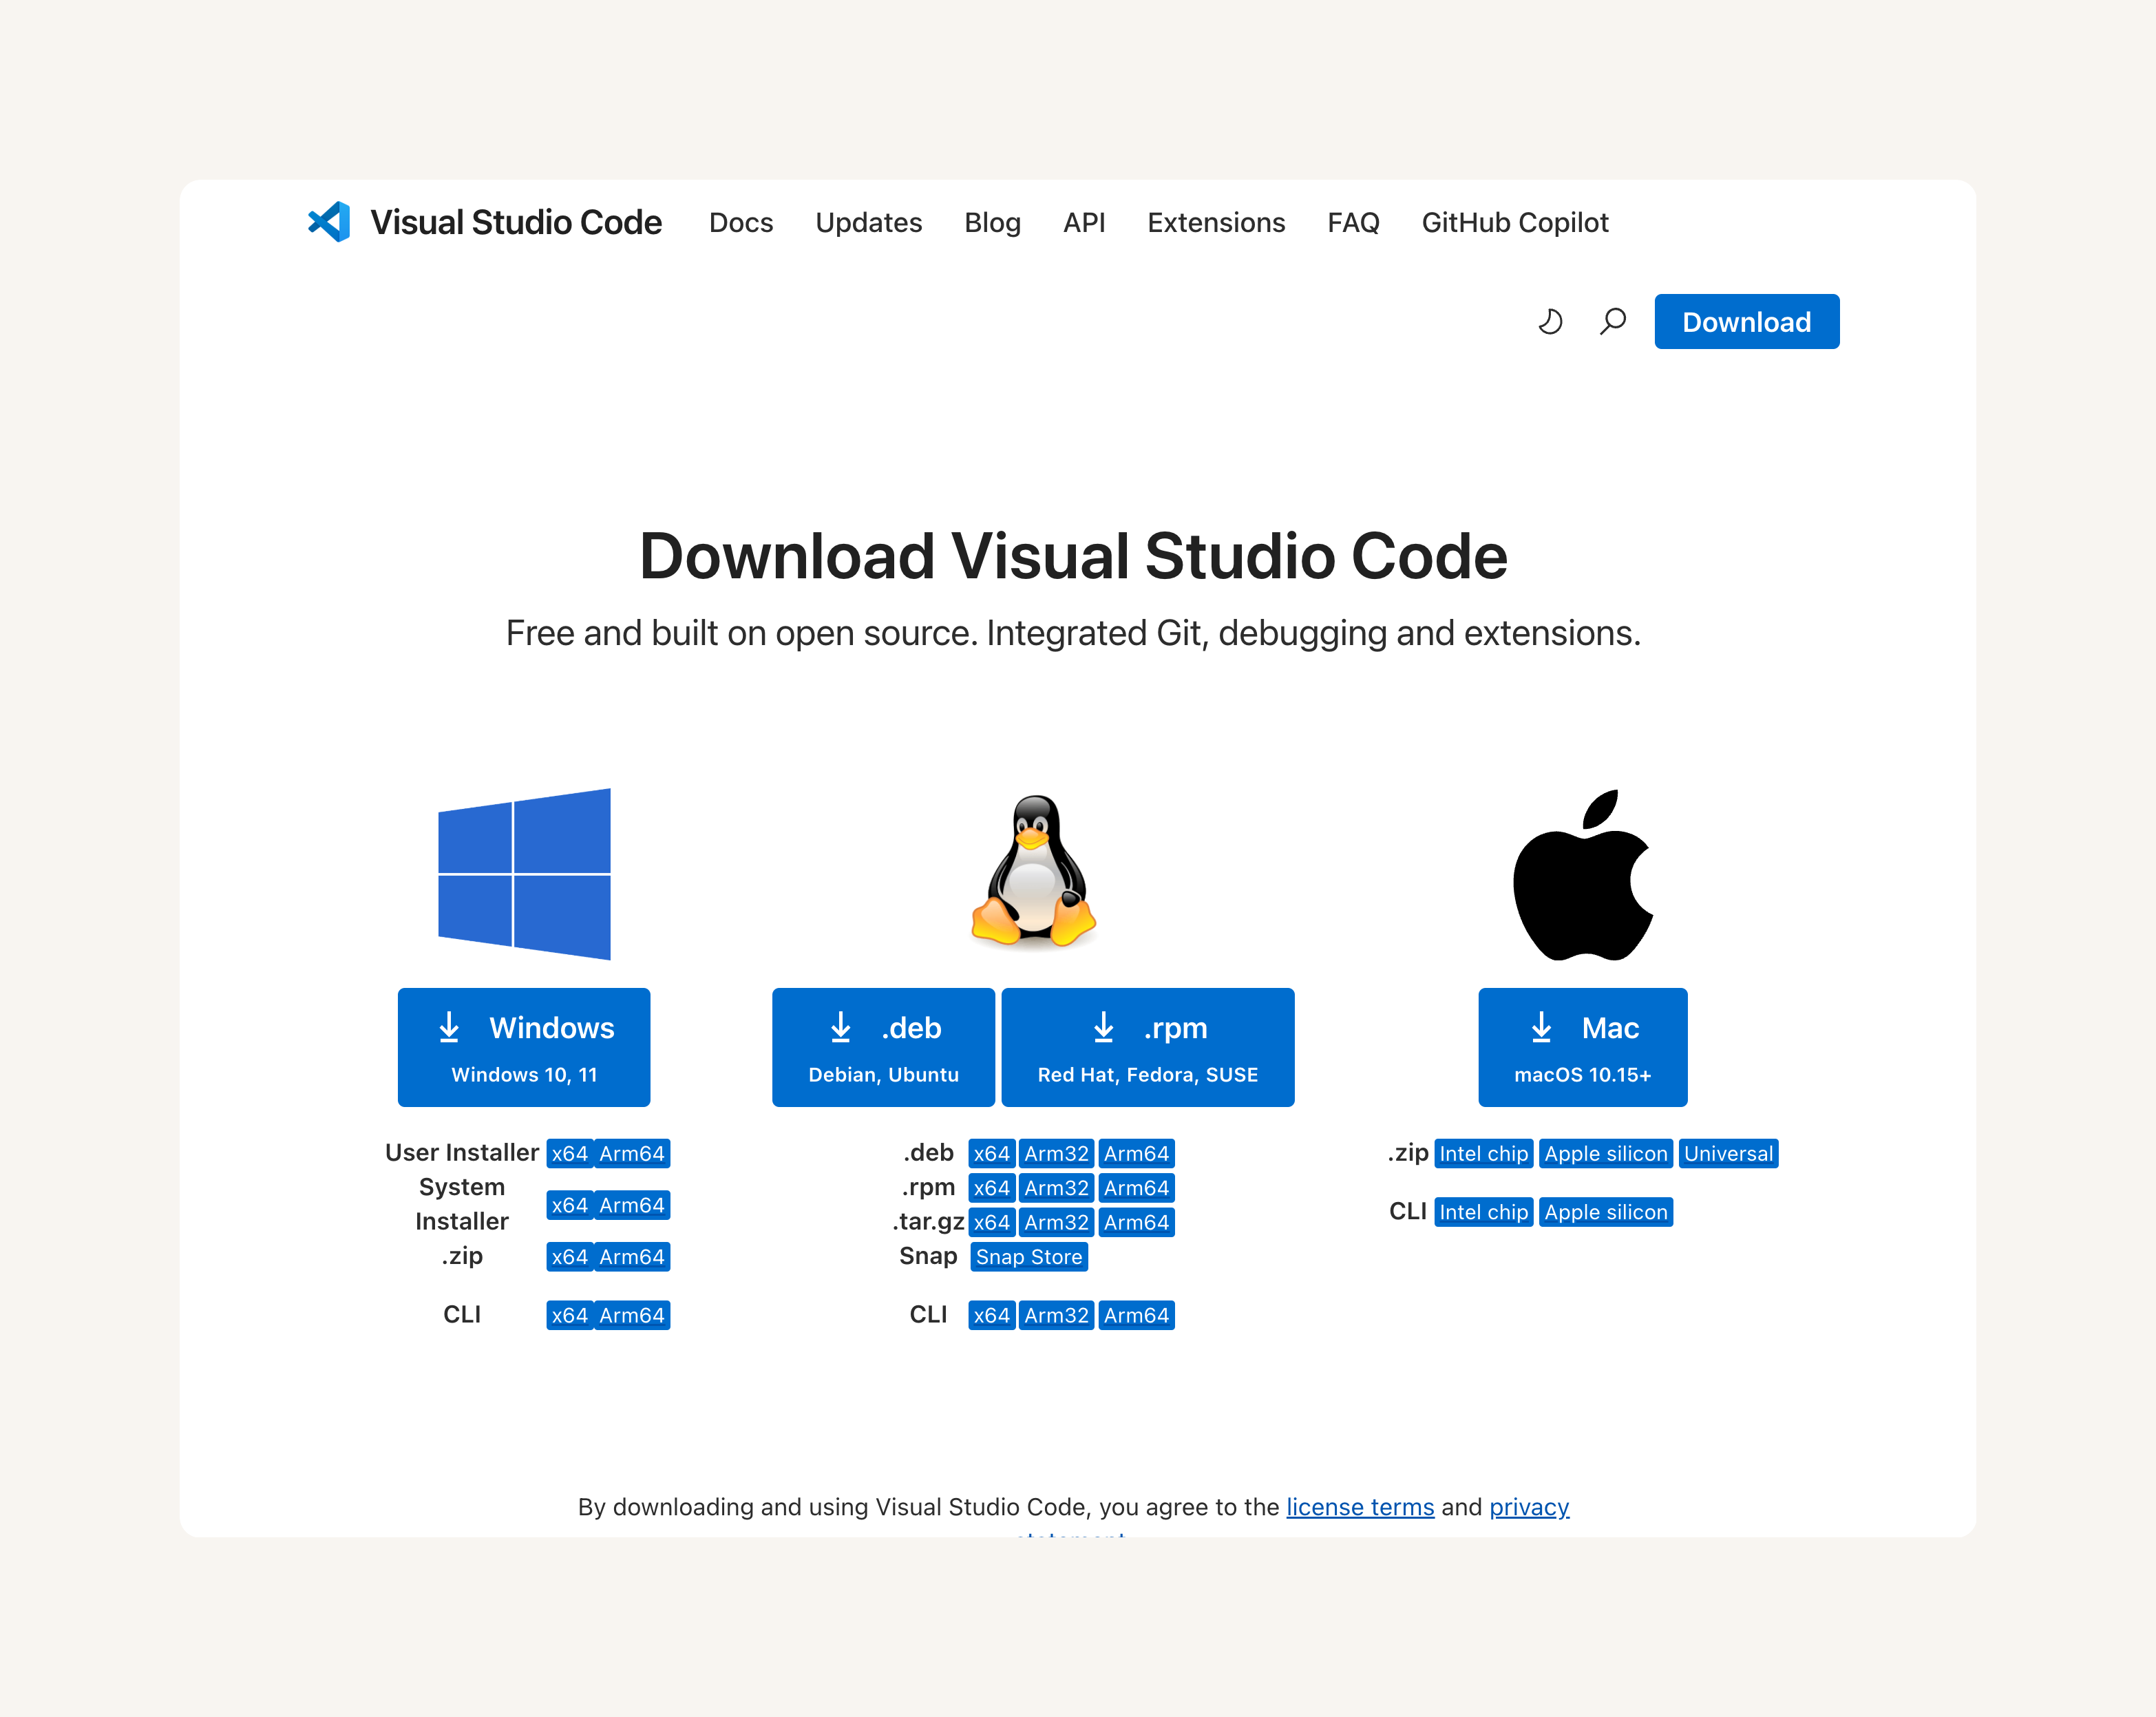Viewport: 2156px width, 1717px height.
Task: Click the 'Download Visual Studio Code' heading
Action: 1073,556
